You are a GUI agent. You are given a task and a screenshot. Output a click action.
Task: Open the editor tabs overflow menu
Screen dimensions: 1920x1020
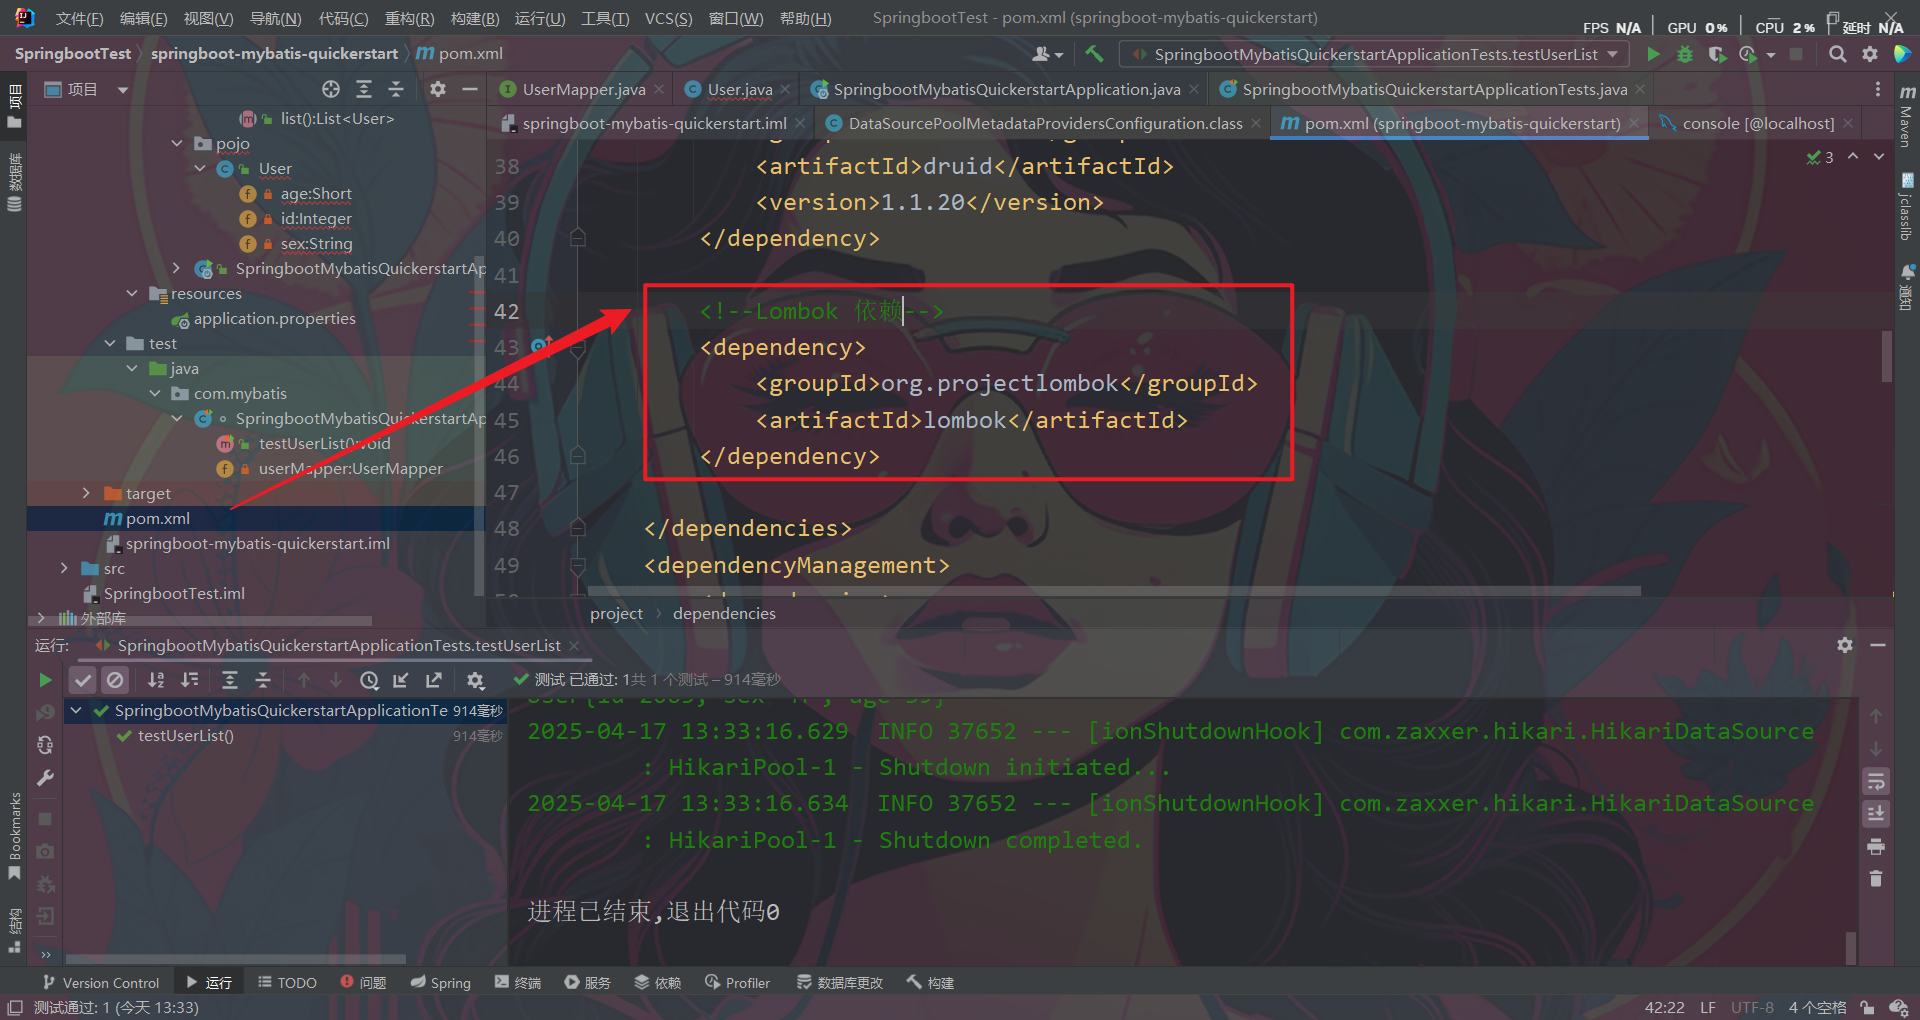(1878, 89)
